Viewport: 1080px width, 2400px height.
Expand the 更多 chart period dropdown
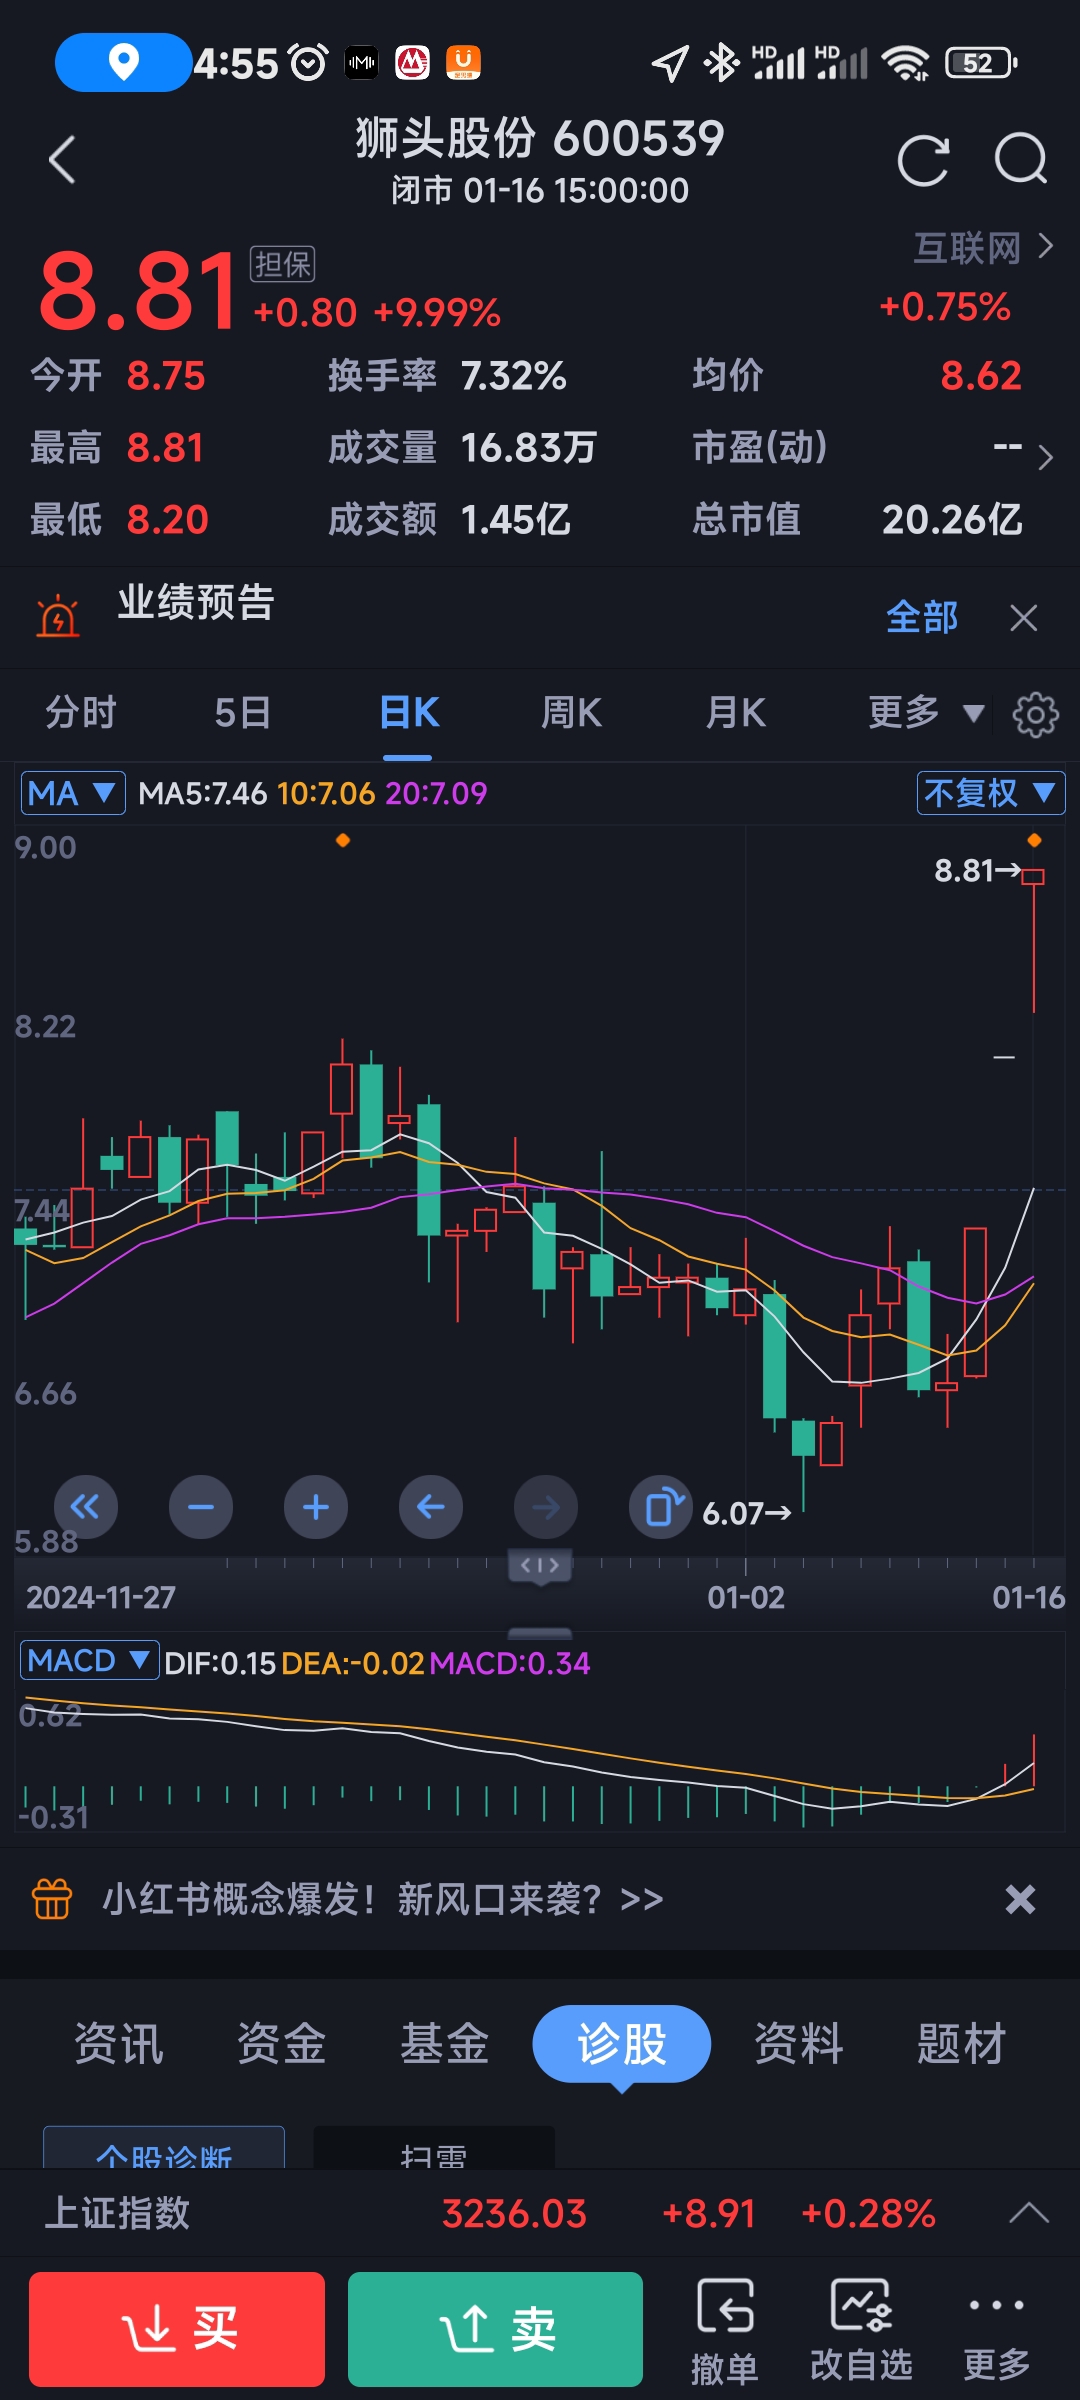tap(926, 713)
